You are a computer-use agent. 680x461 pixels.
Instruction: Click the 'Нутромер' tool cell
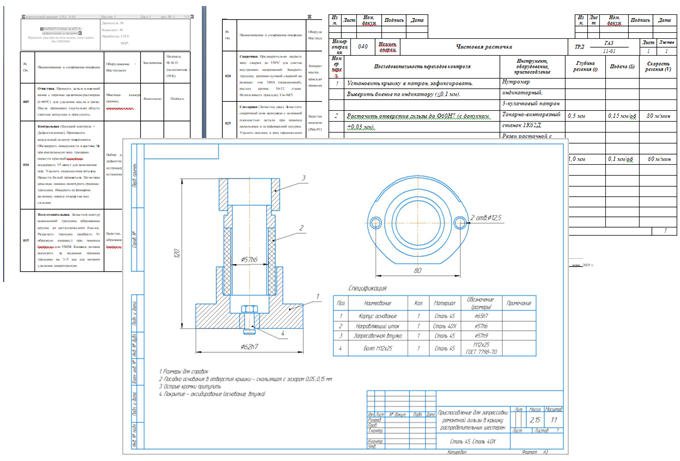click(x=516, y=82)
